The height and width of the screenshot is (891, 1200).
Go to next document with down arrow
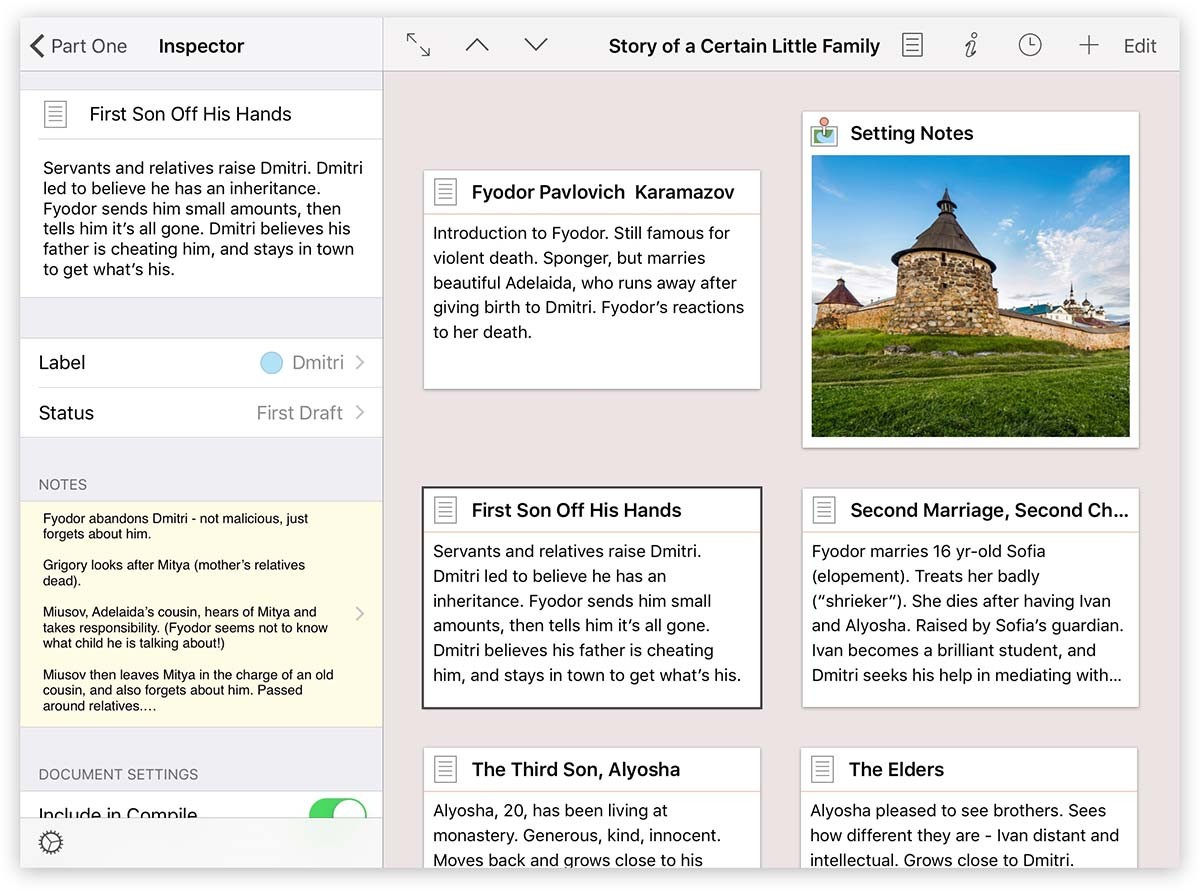[536, 45]
